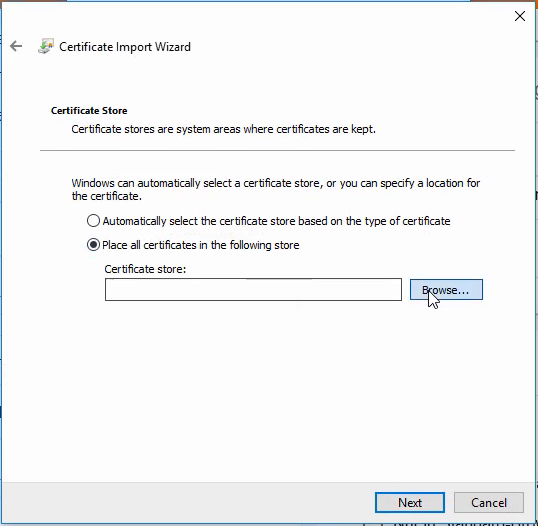Click the 'Automatically select the certificate store' label text
538x526 pixels.
[x=276, y=221]
